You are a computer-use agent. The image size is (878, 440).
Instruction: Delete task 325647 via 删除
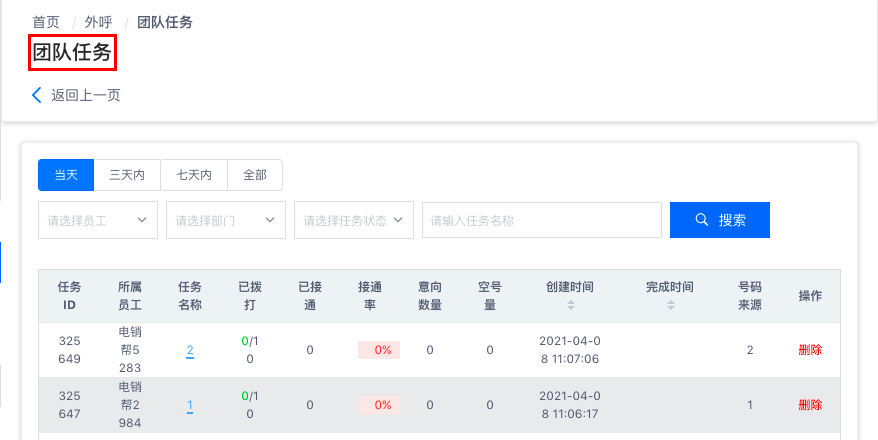(x=810, y=405)
